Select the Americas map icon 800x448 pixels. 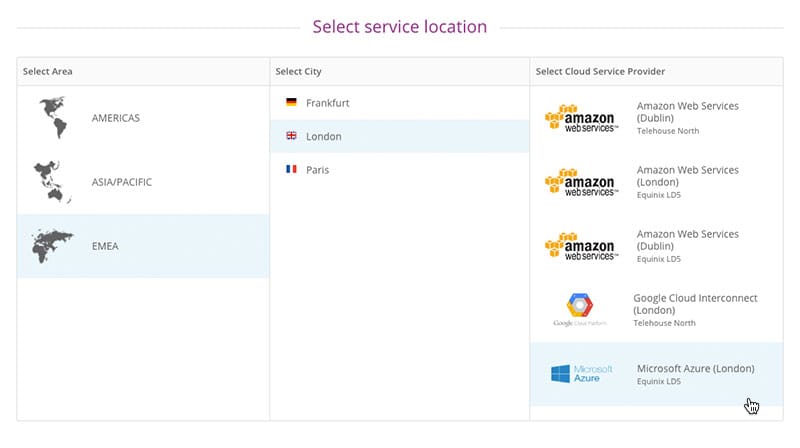coord(54,117)
